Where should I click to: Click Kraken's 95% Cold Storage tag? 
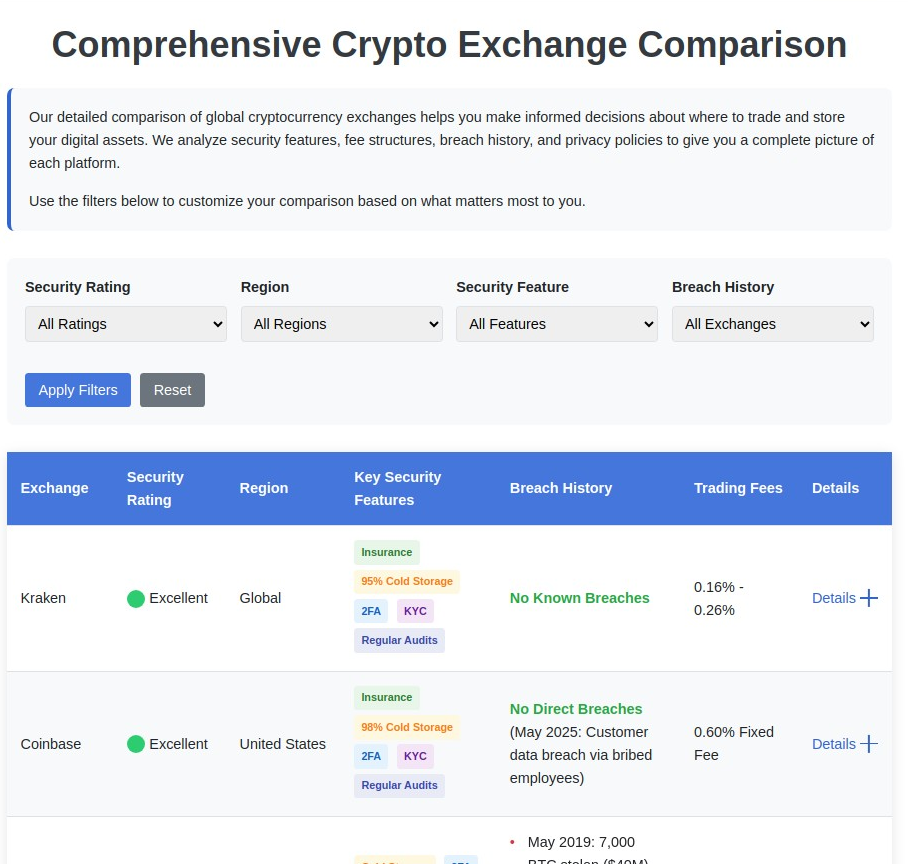(x=407, y=581)
